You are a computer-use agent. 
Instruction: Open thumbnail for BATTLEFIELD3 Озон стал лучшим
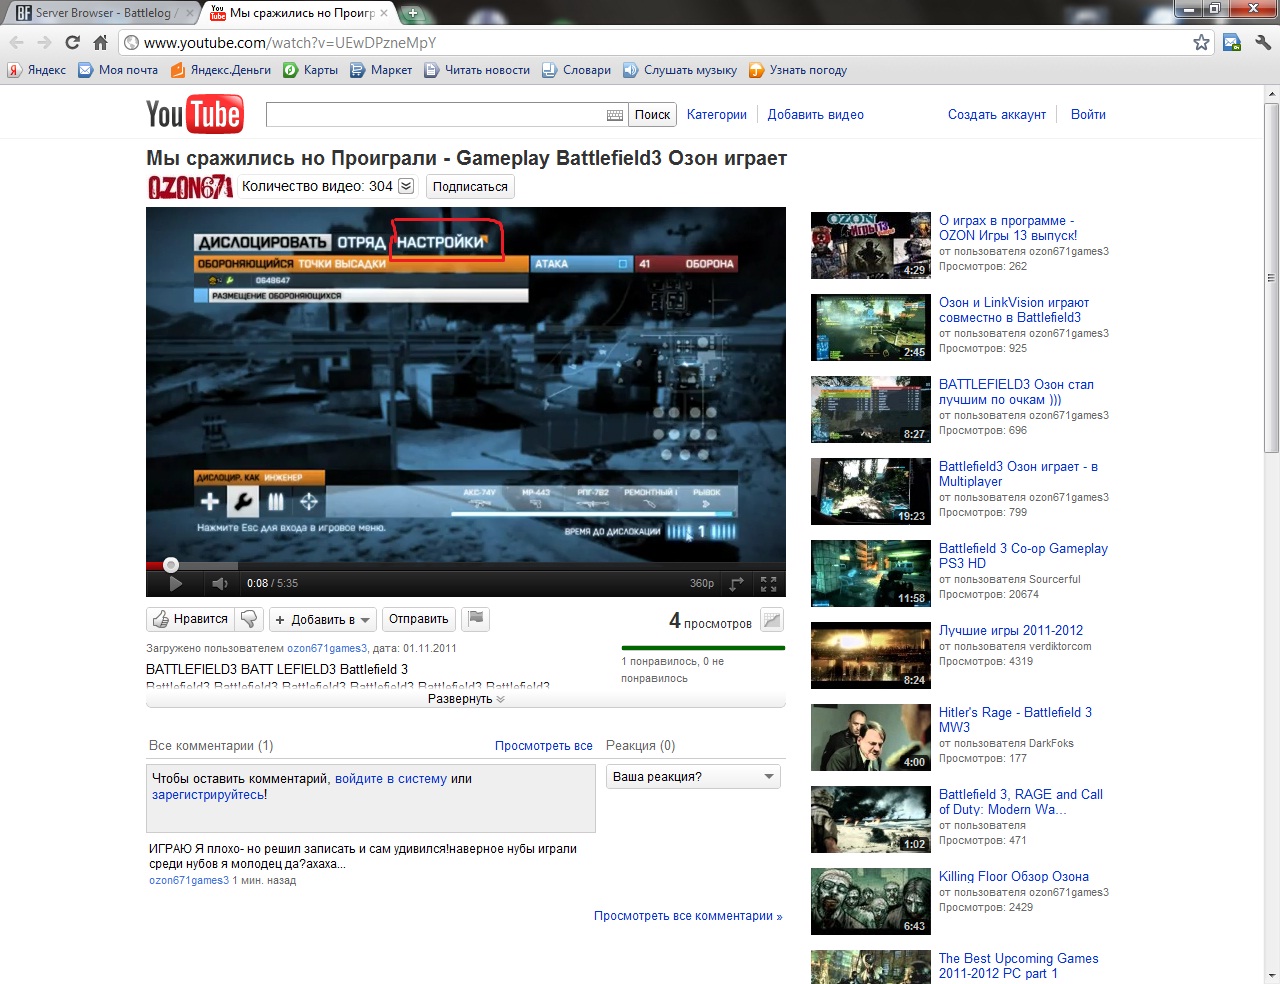(871, 409)
